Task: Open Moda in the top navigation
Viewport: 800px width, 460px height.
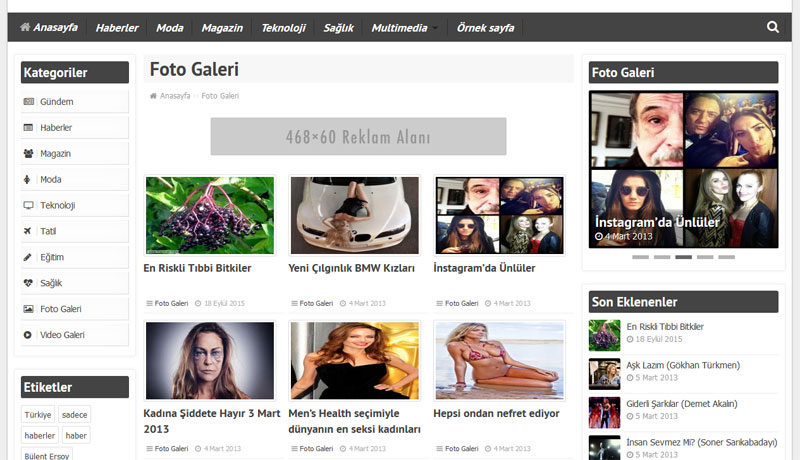Action: pos(169,28)
